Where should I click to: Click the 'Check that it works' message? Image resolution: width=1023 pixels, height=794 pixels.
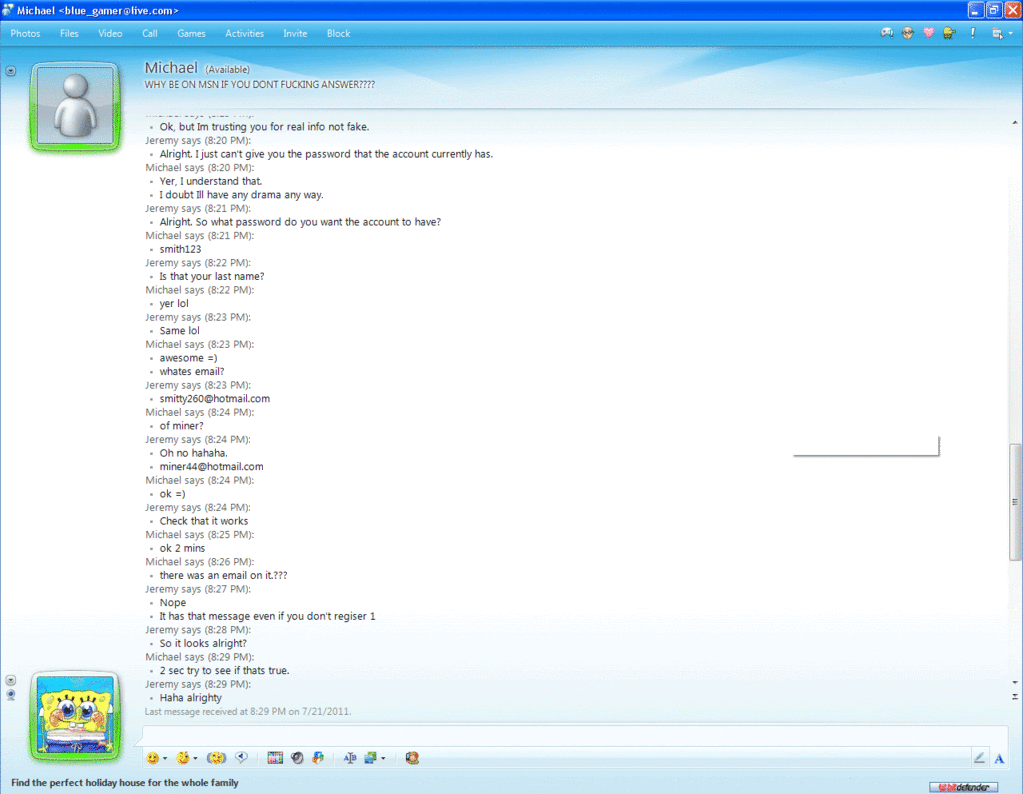[x=204, y=521]
